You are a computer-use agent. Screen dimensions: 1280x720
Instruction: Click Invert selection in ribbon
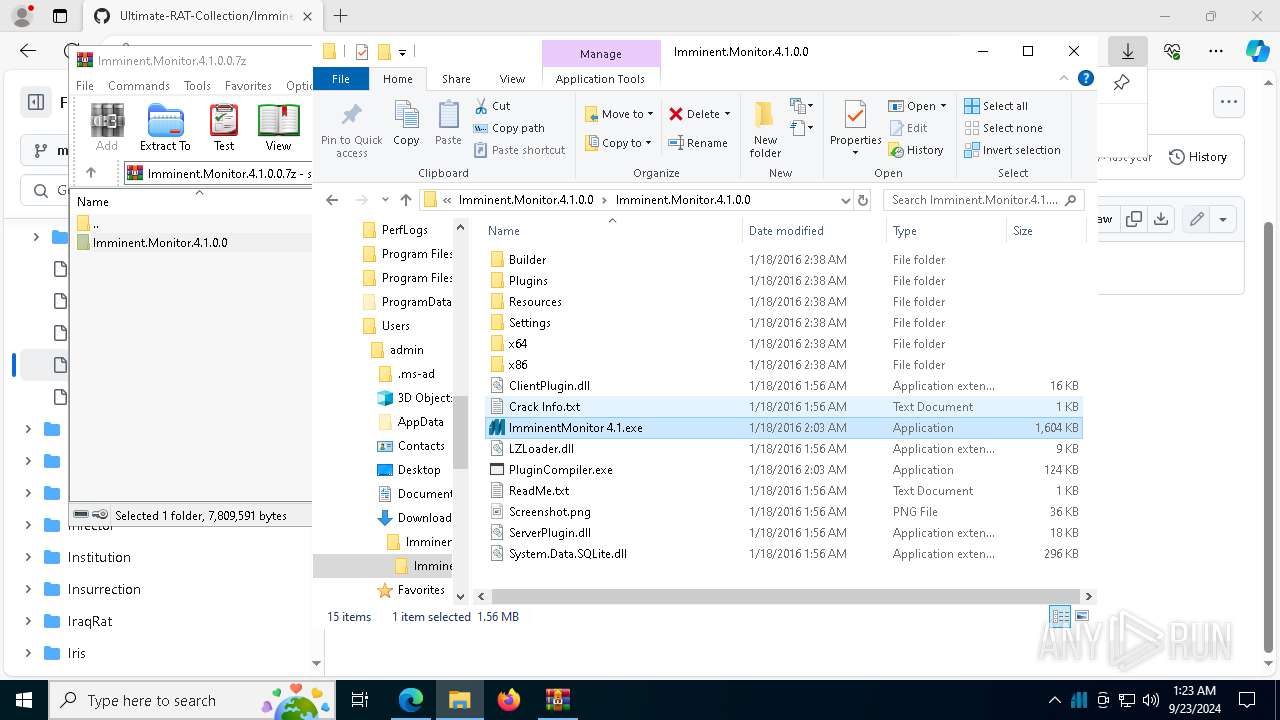coord(1012,150)
